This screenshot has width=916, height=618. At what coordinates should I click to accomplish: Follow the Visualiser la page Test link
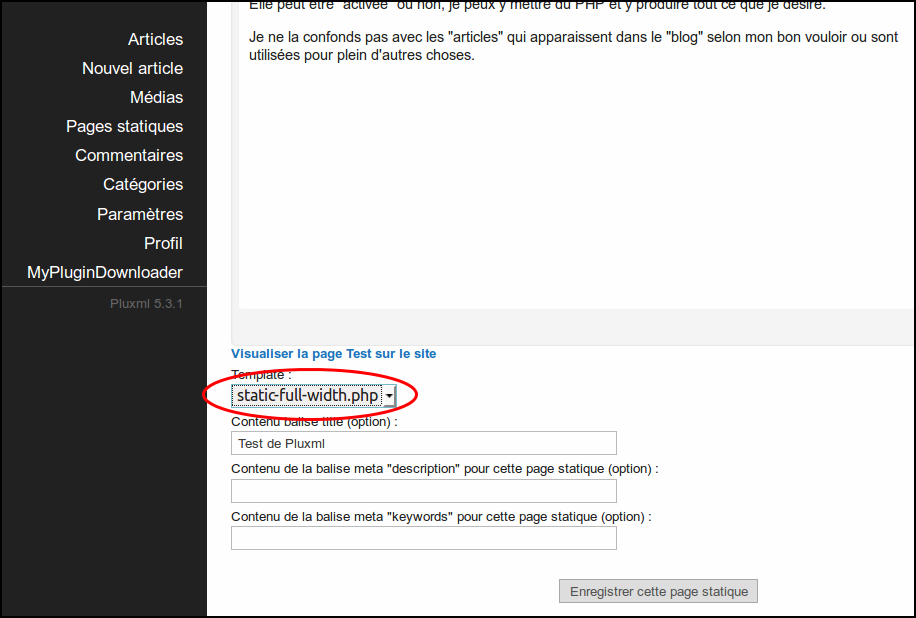pos(333,354)
